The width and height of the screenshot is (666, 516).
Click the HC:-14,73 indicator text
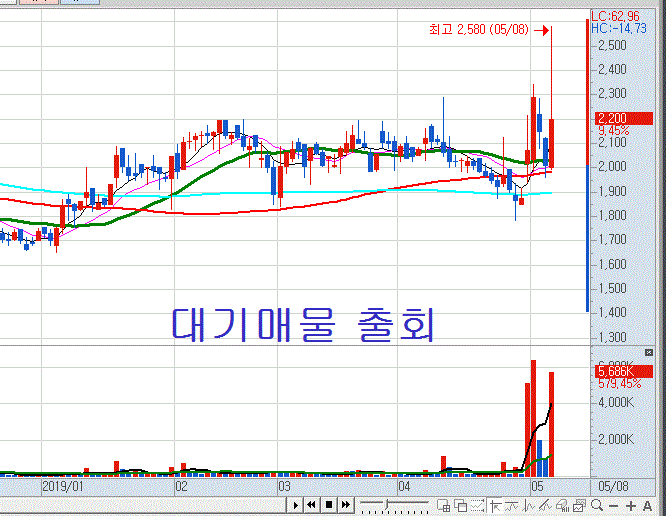click(619, 28)
